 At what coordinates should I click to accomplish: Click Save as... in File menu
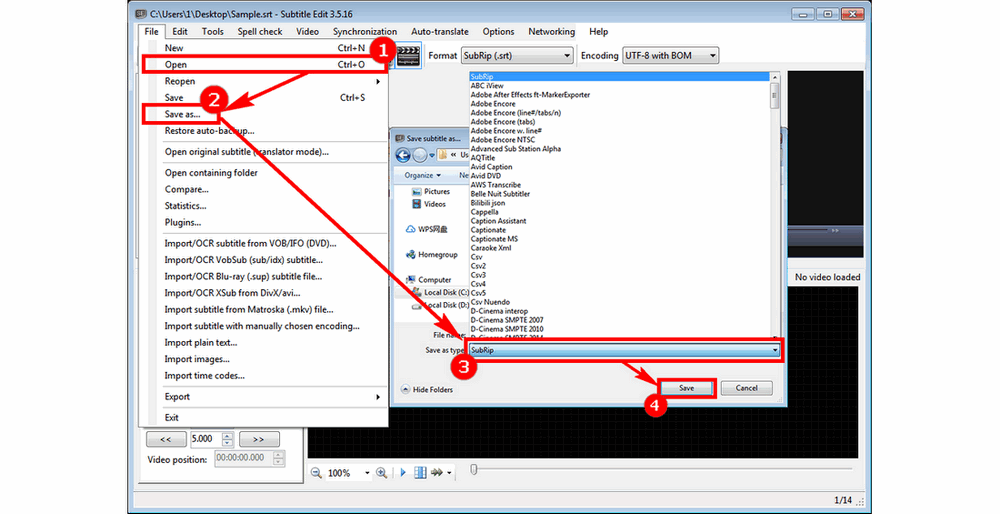(x=182, y=115)
